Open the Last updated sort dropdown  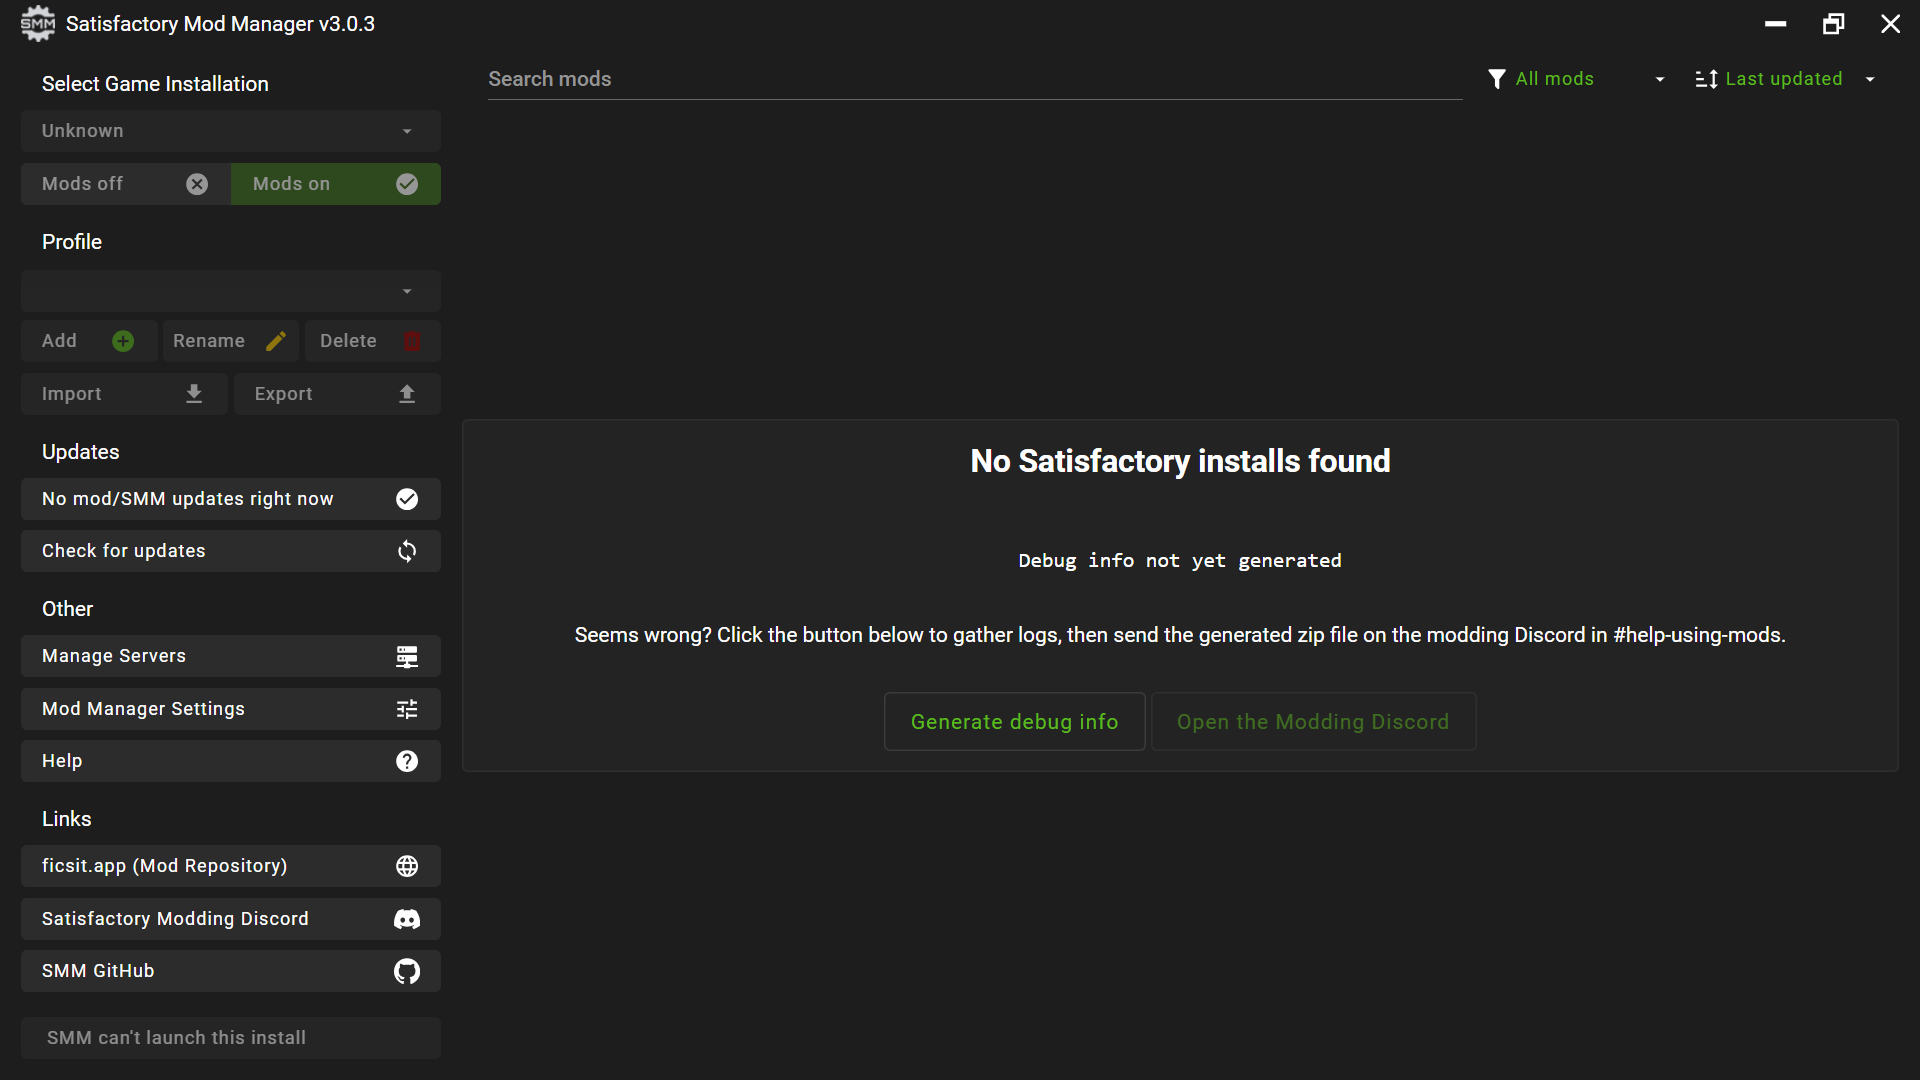(x=1788, y=79)
